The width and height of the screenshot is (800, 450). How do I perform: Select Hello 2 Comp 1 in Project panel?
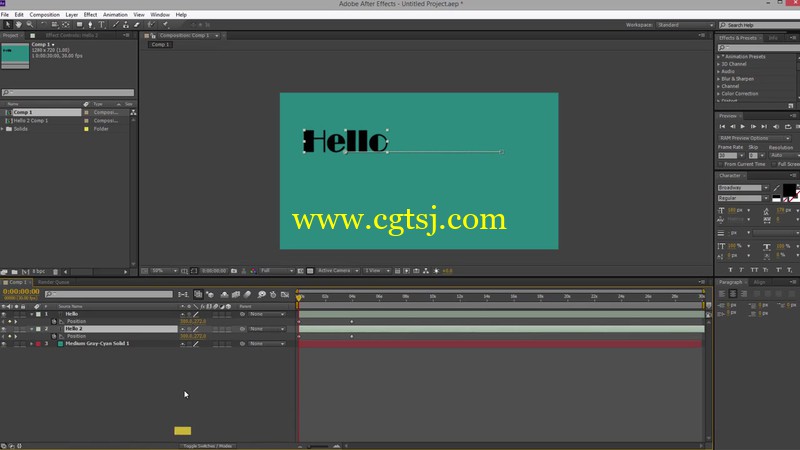coord(31,121)
